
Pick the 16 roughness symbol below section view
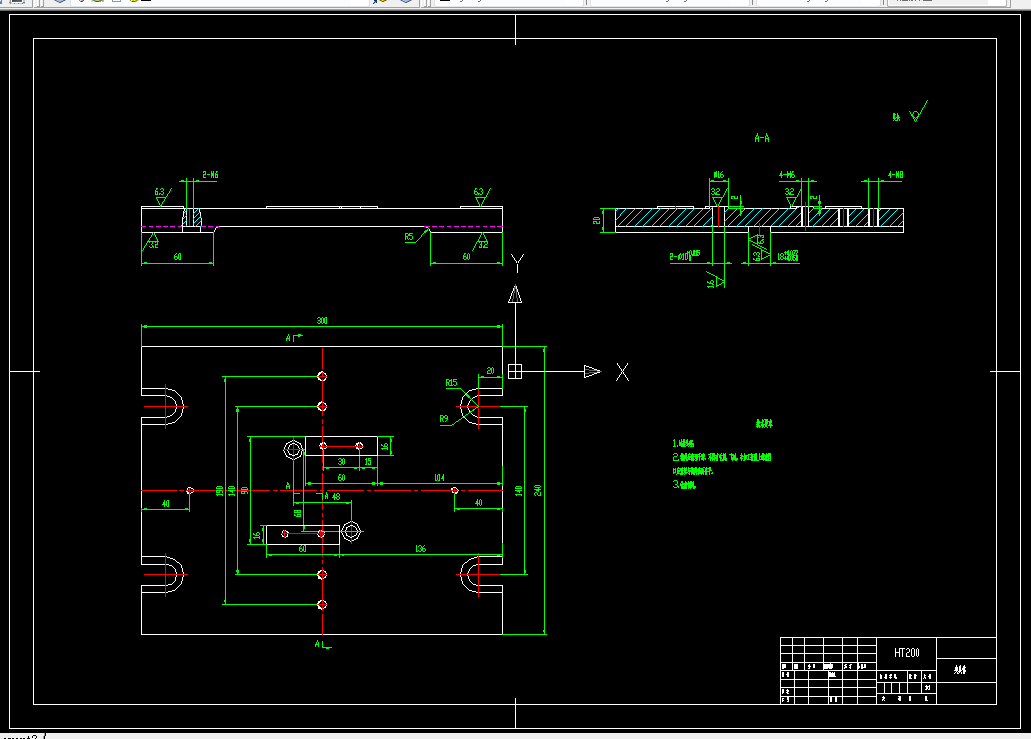tap(715, 280)
